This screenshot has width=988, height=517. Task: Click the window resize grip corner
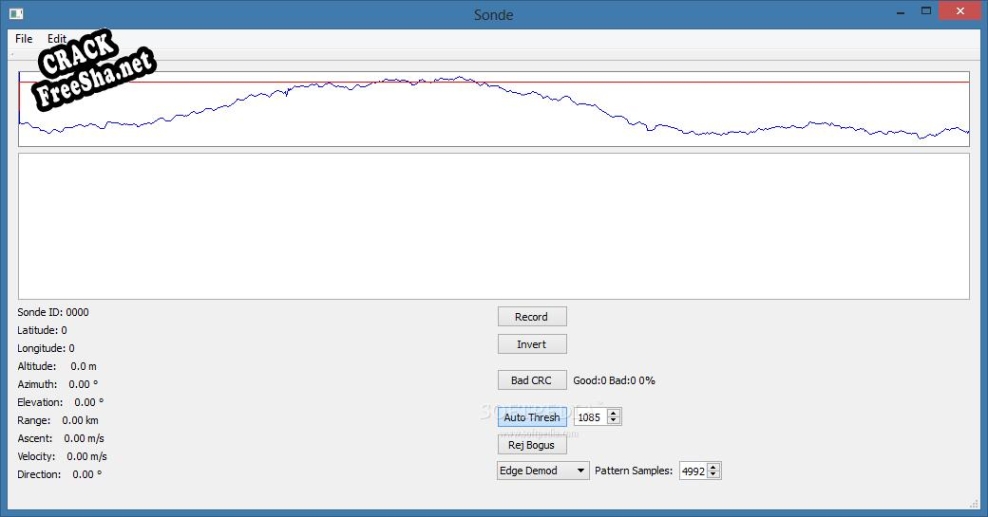(974, 503)
